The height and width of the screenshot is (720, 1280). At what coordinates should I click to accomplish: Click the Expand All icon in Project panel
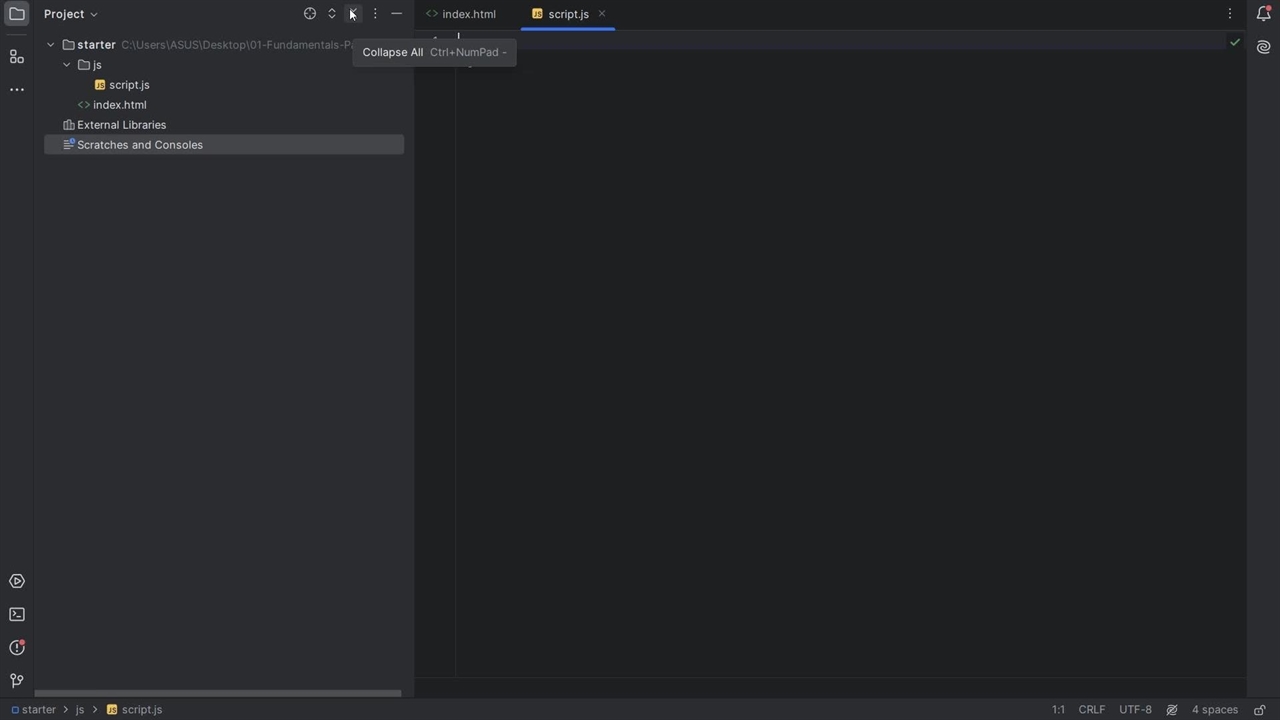tap(332, 14)
